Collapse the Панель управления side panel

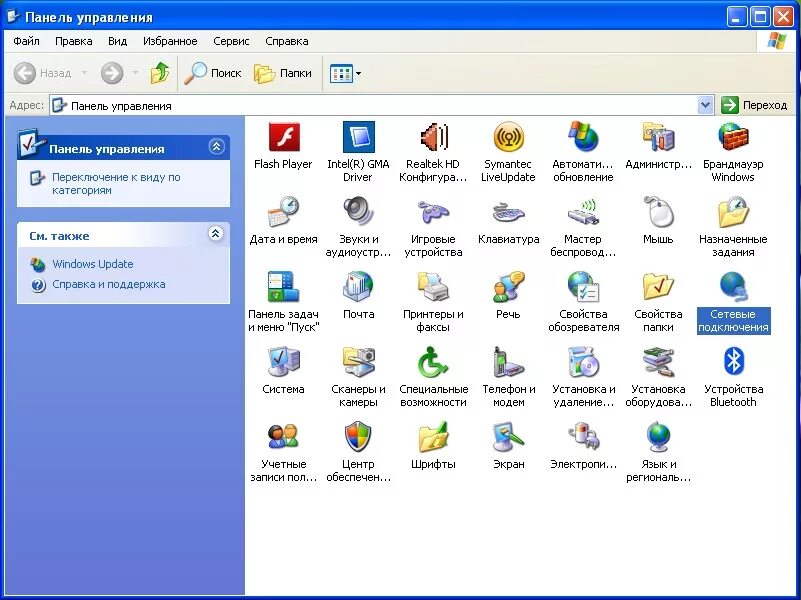(x=216, y=147)
